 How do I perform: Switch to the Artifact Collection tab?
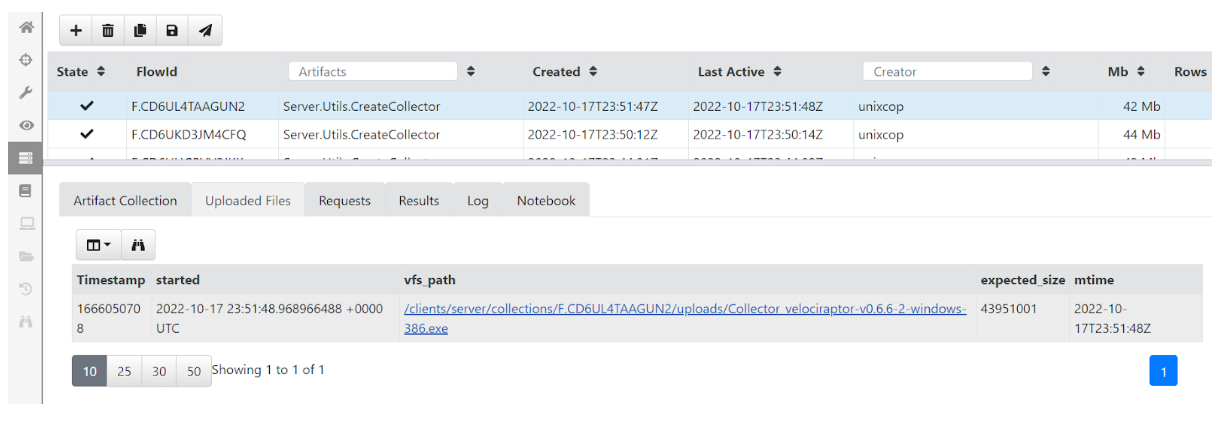125,201
